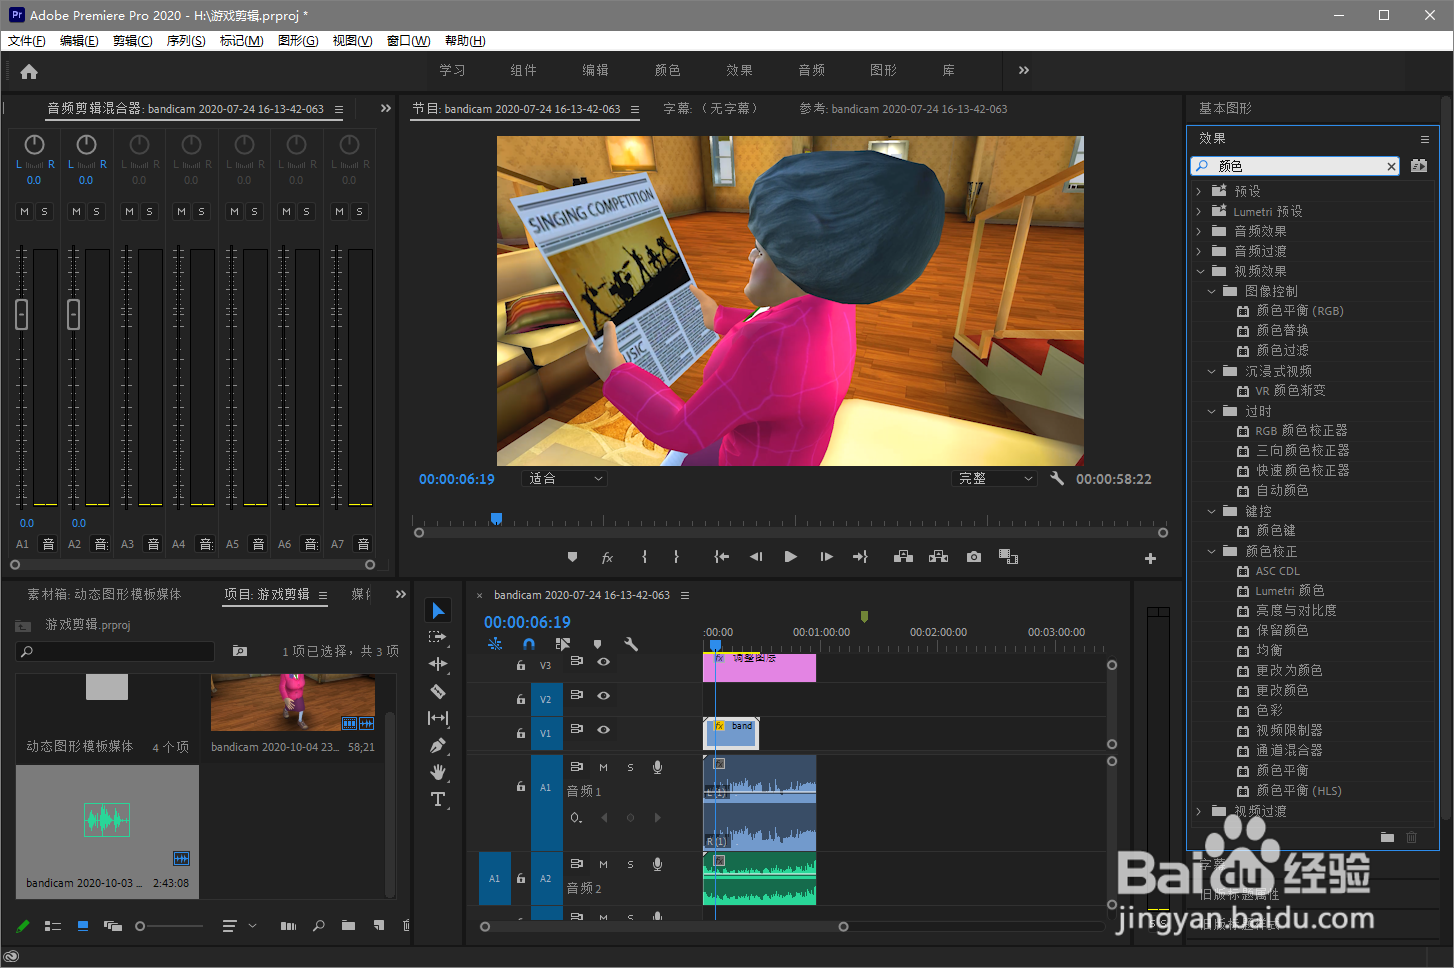Select the Lumetri 颜色 effect
The height and width of the screenshot is (968, 1454).
click(1290, 591)
